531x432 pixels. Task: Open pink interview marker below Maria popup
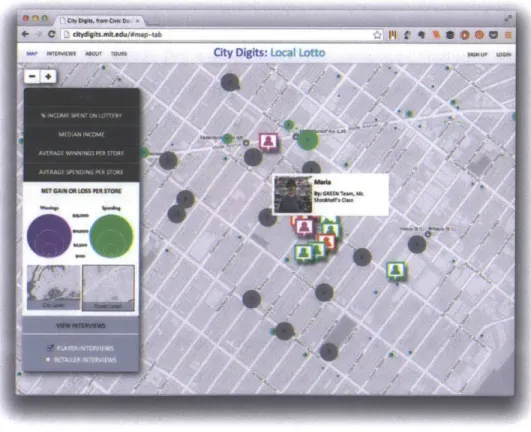305,227
